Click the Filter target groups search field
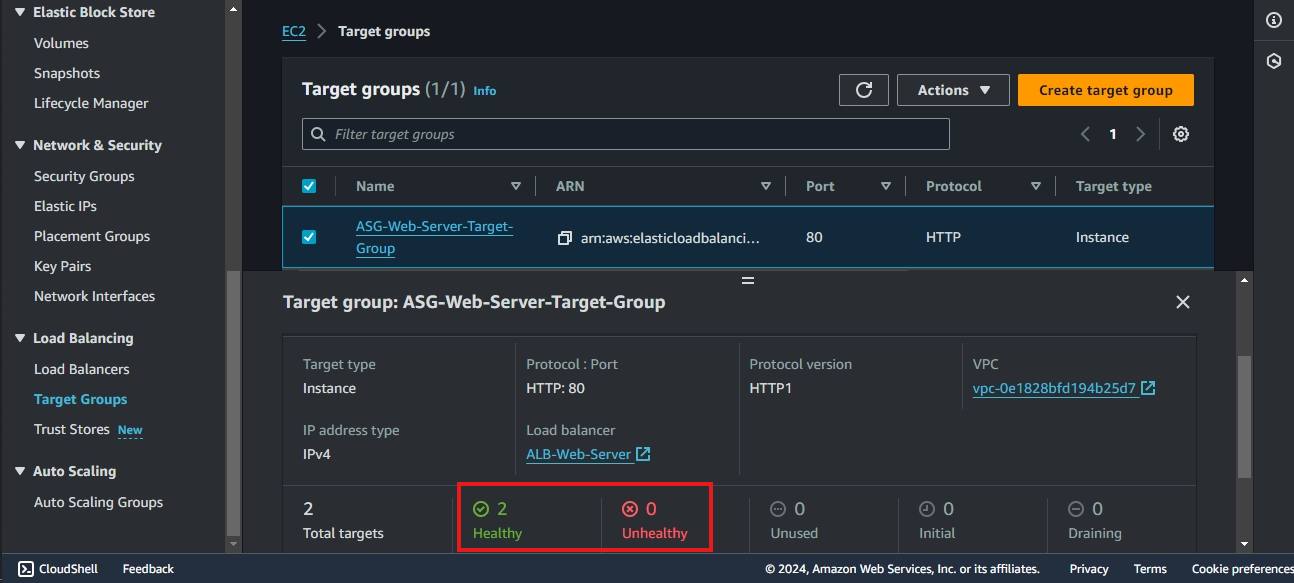Image resolution: width=1294 pixels, height=583 pixels. click(x=626, y=134)
